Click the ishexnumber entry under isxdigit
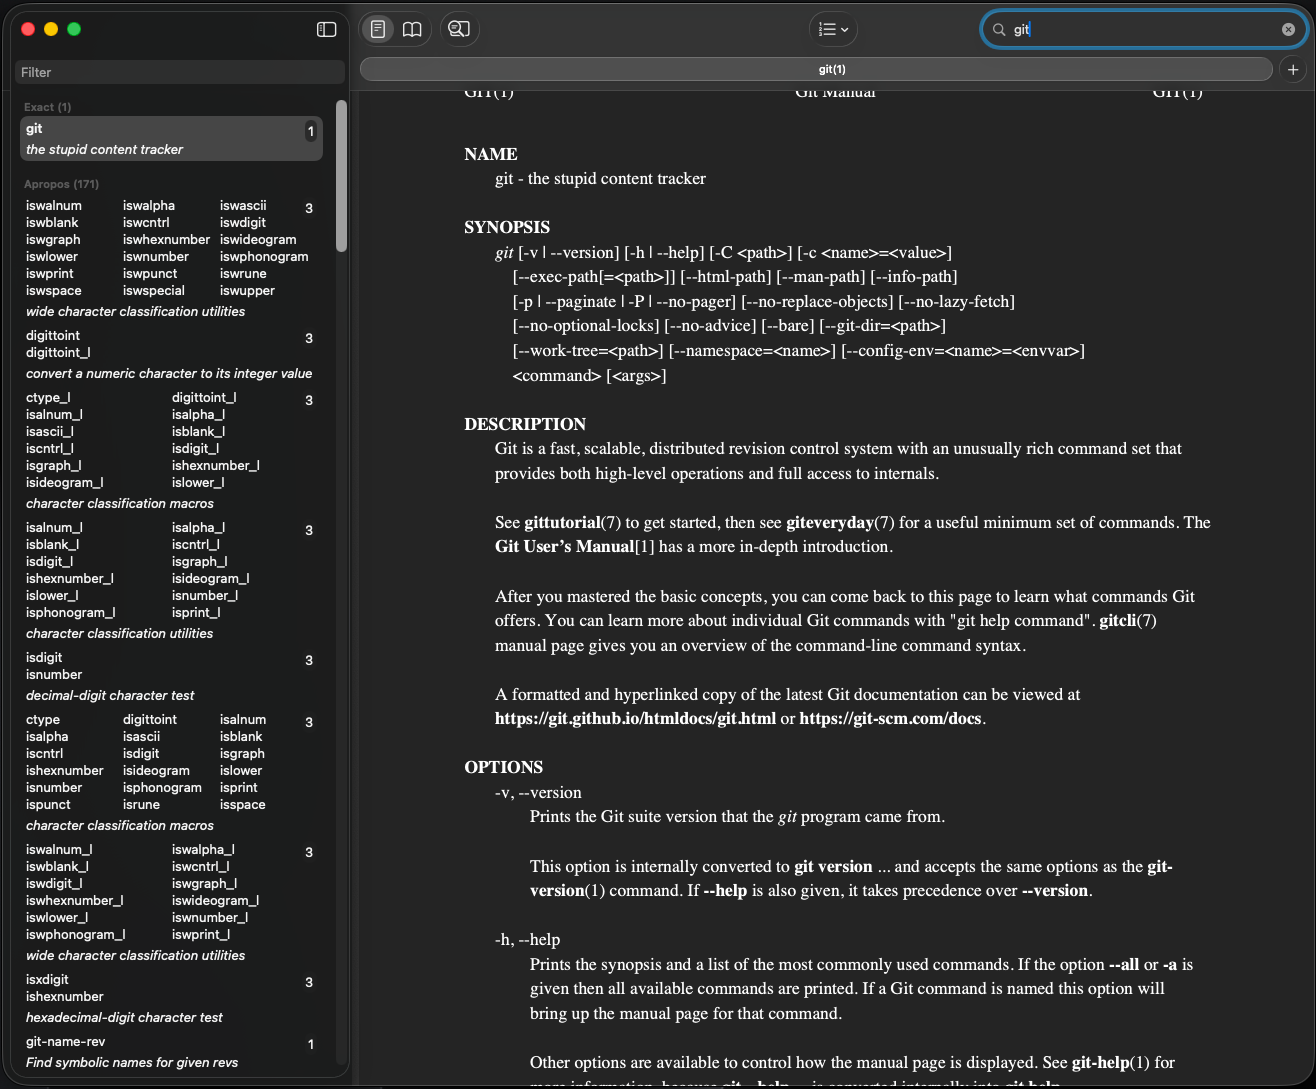This screenshot has height=1089, width=1316. 65,997
